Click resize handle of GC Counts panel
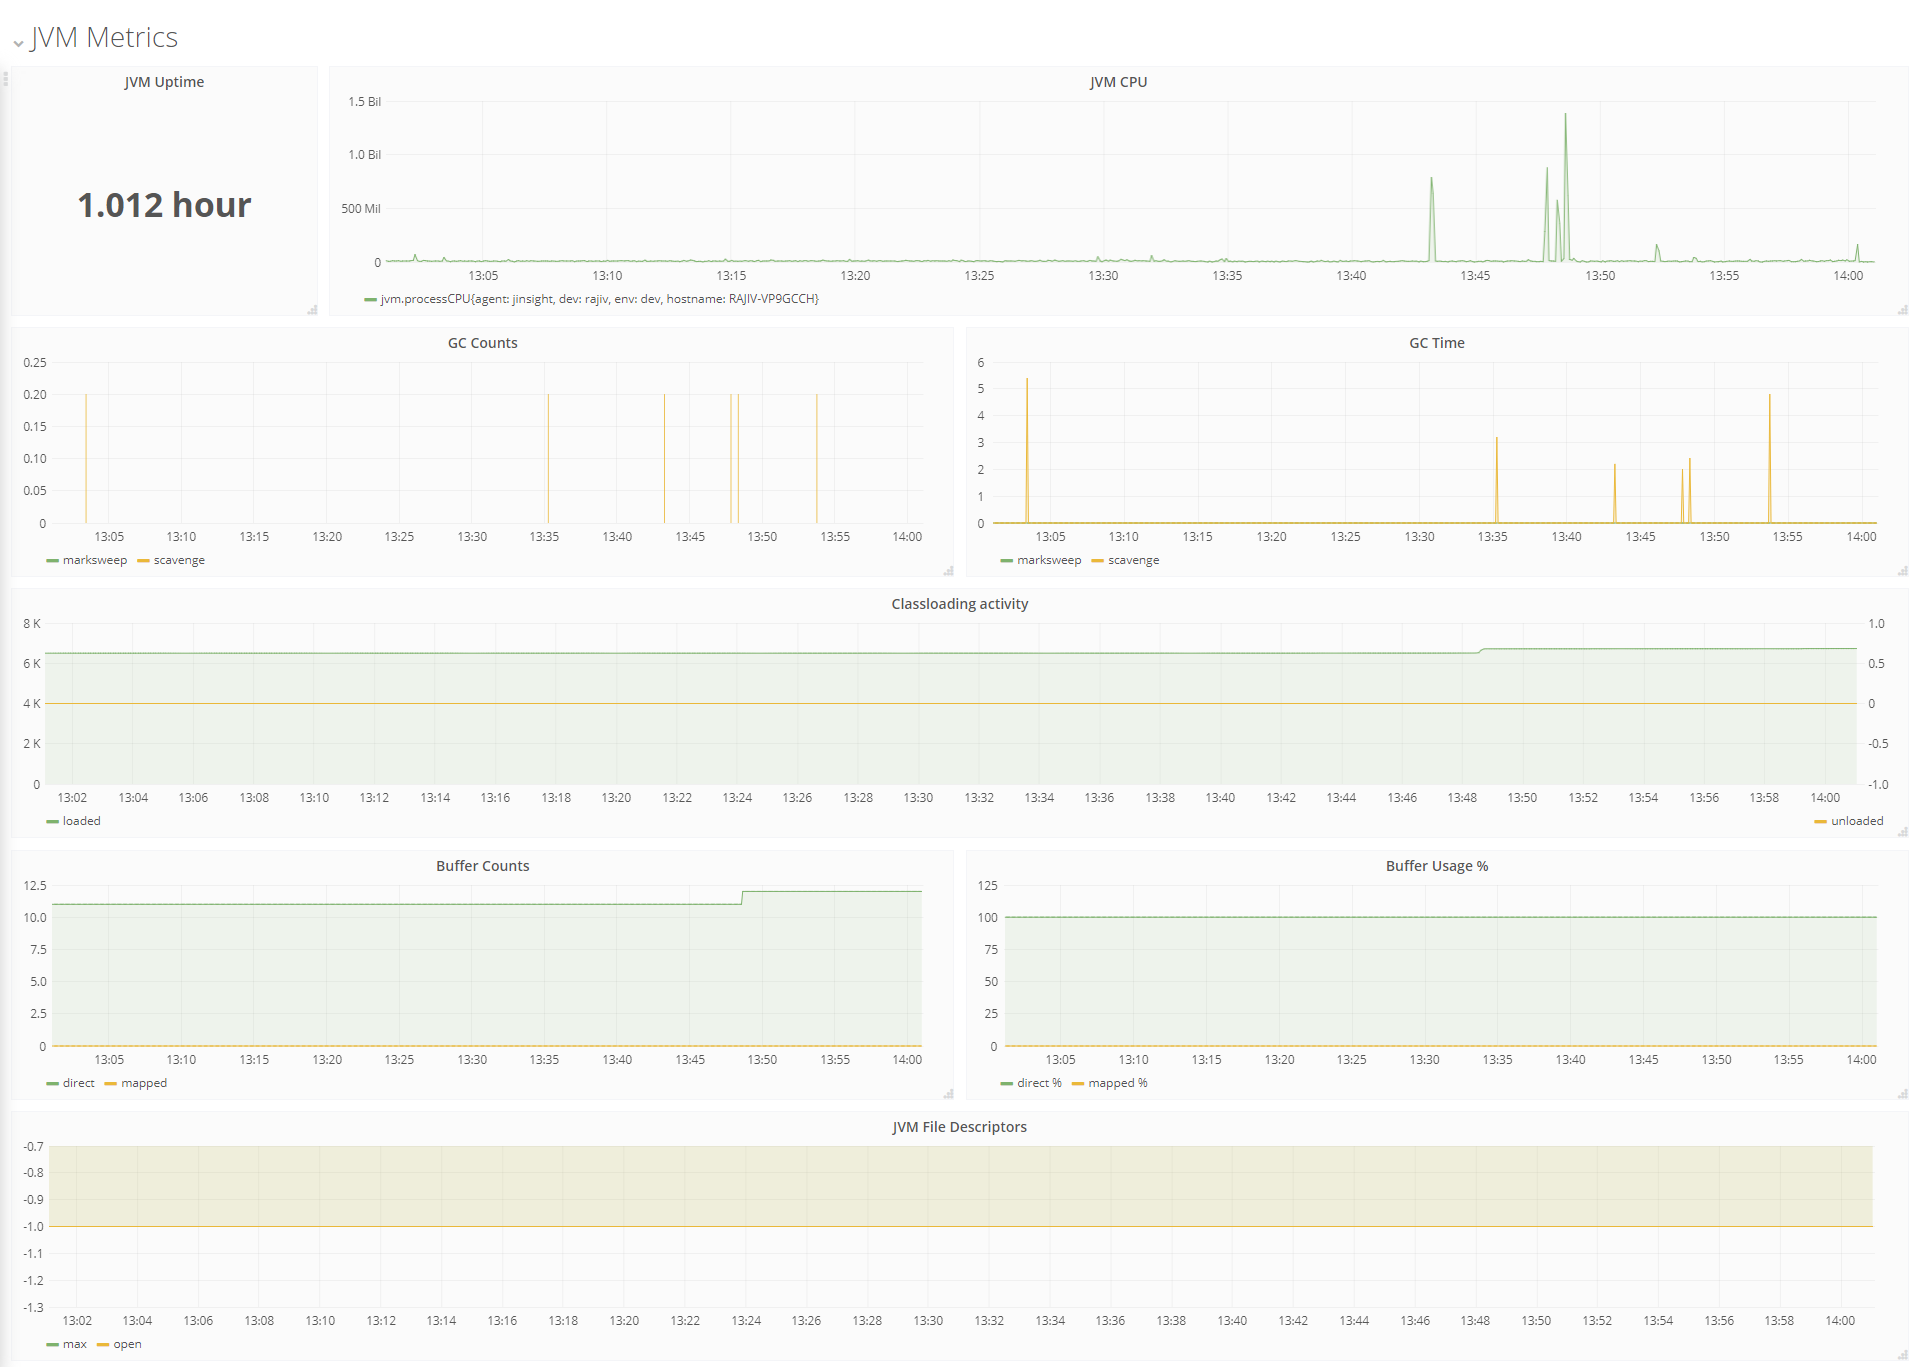The image size is (1920, 1367). pyautogui.click(x=948, y=571)
